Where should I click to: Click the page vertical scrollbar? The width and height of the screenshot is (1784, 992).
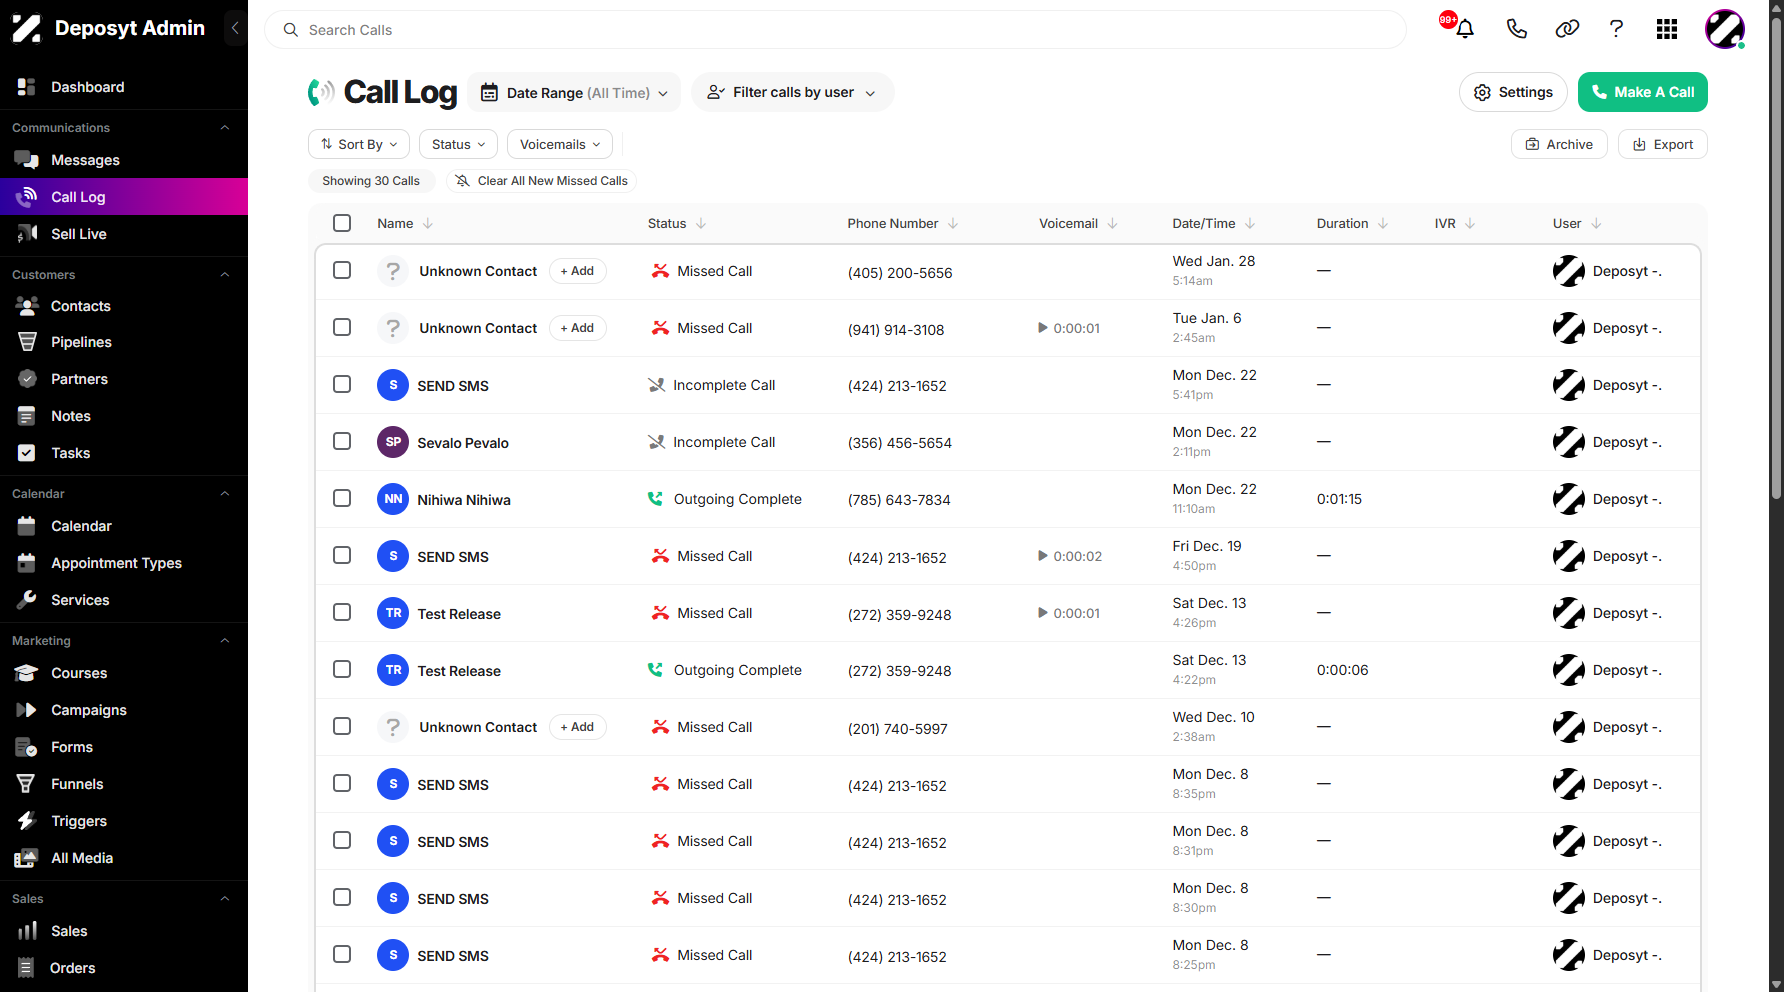pyautogui.click(x=1776, y=260)
